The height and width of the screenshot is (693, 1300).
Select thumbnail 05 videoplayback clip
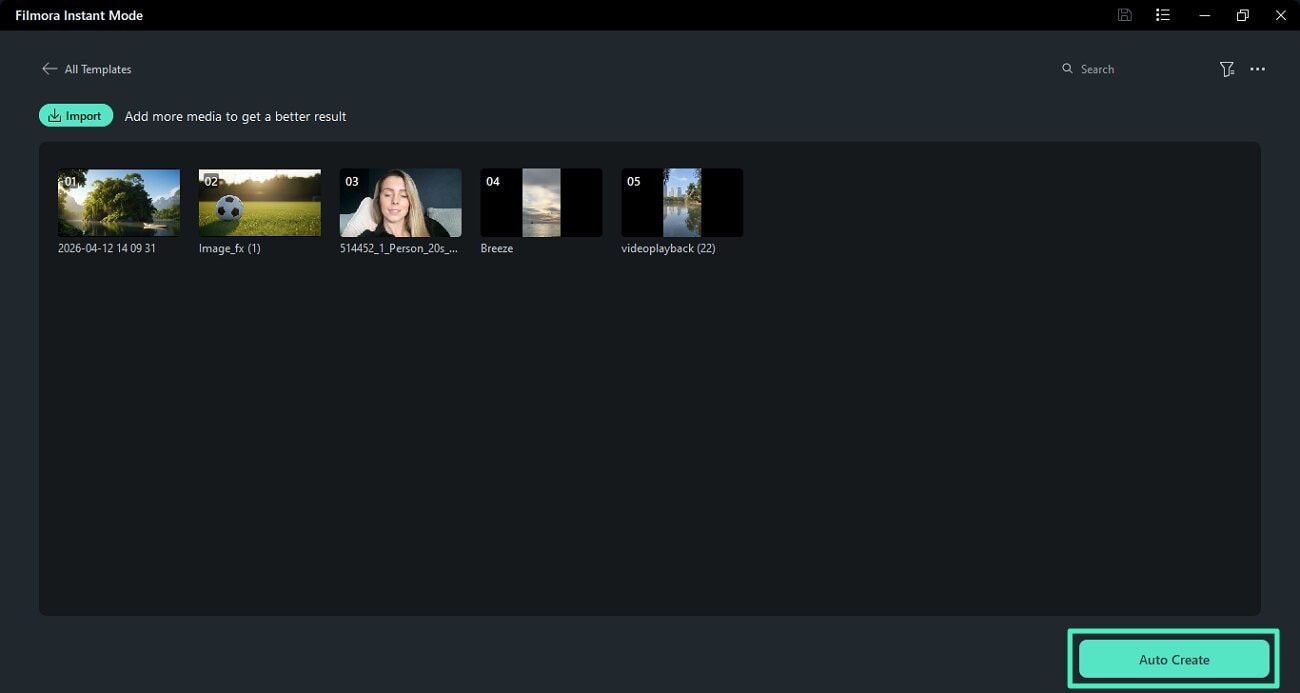[x=682, y=202]
